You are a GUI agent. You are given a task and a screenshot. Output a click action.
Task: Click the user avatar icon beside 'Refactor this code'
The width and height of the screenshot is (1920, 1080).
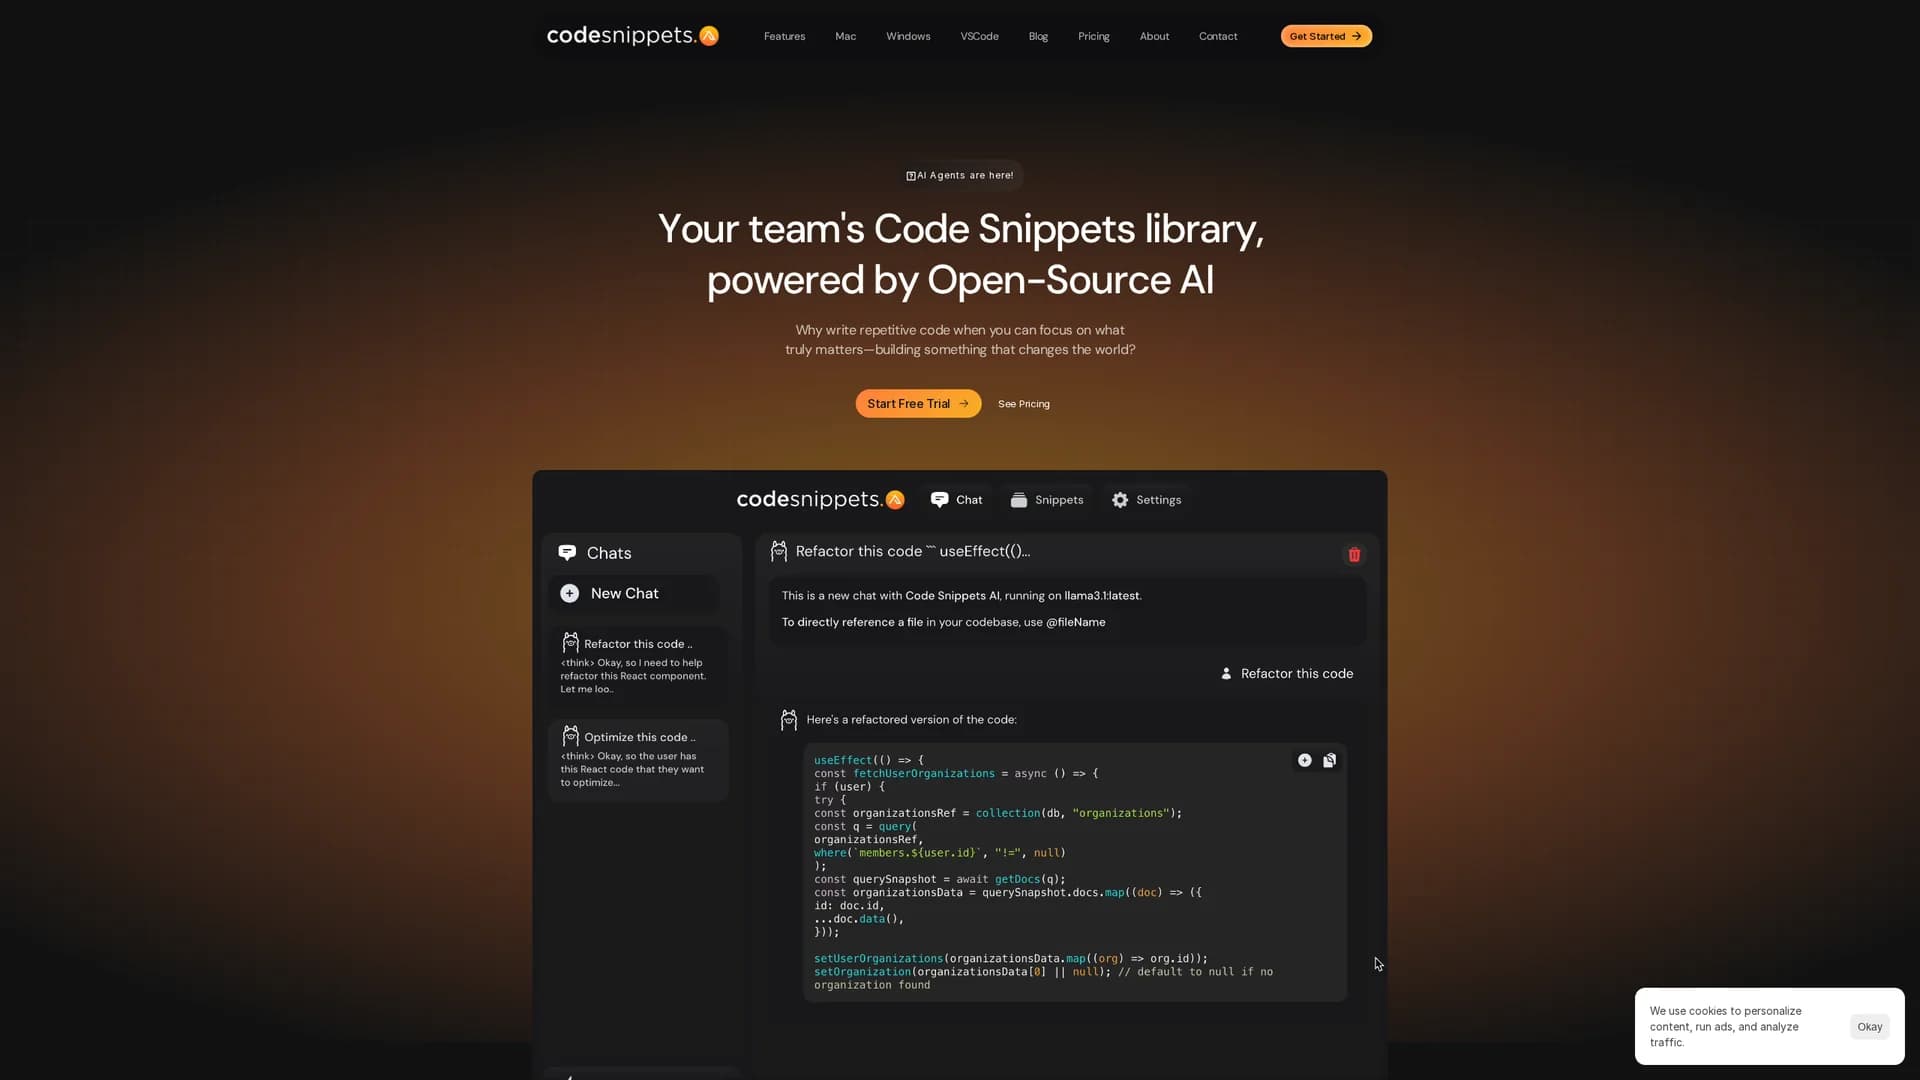(1226, 674)
